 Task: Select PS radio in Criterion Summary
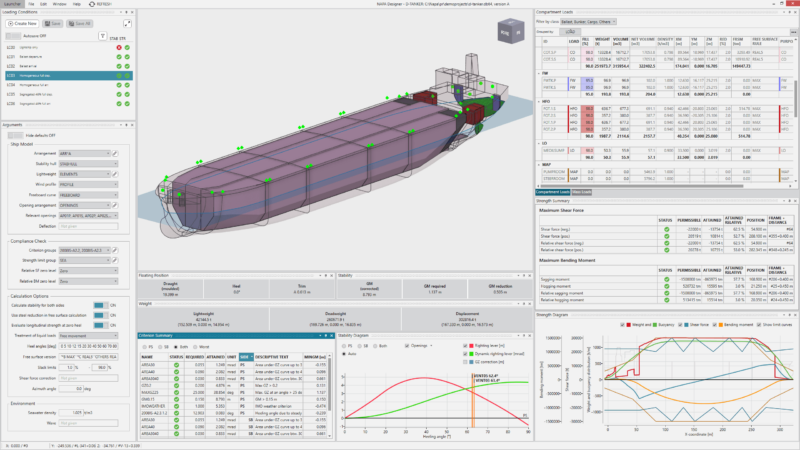pyautogui.click(x=145, y=347)
